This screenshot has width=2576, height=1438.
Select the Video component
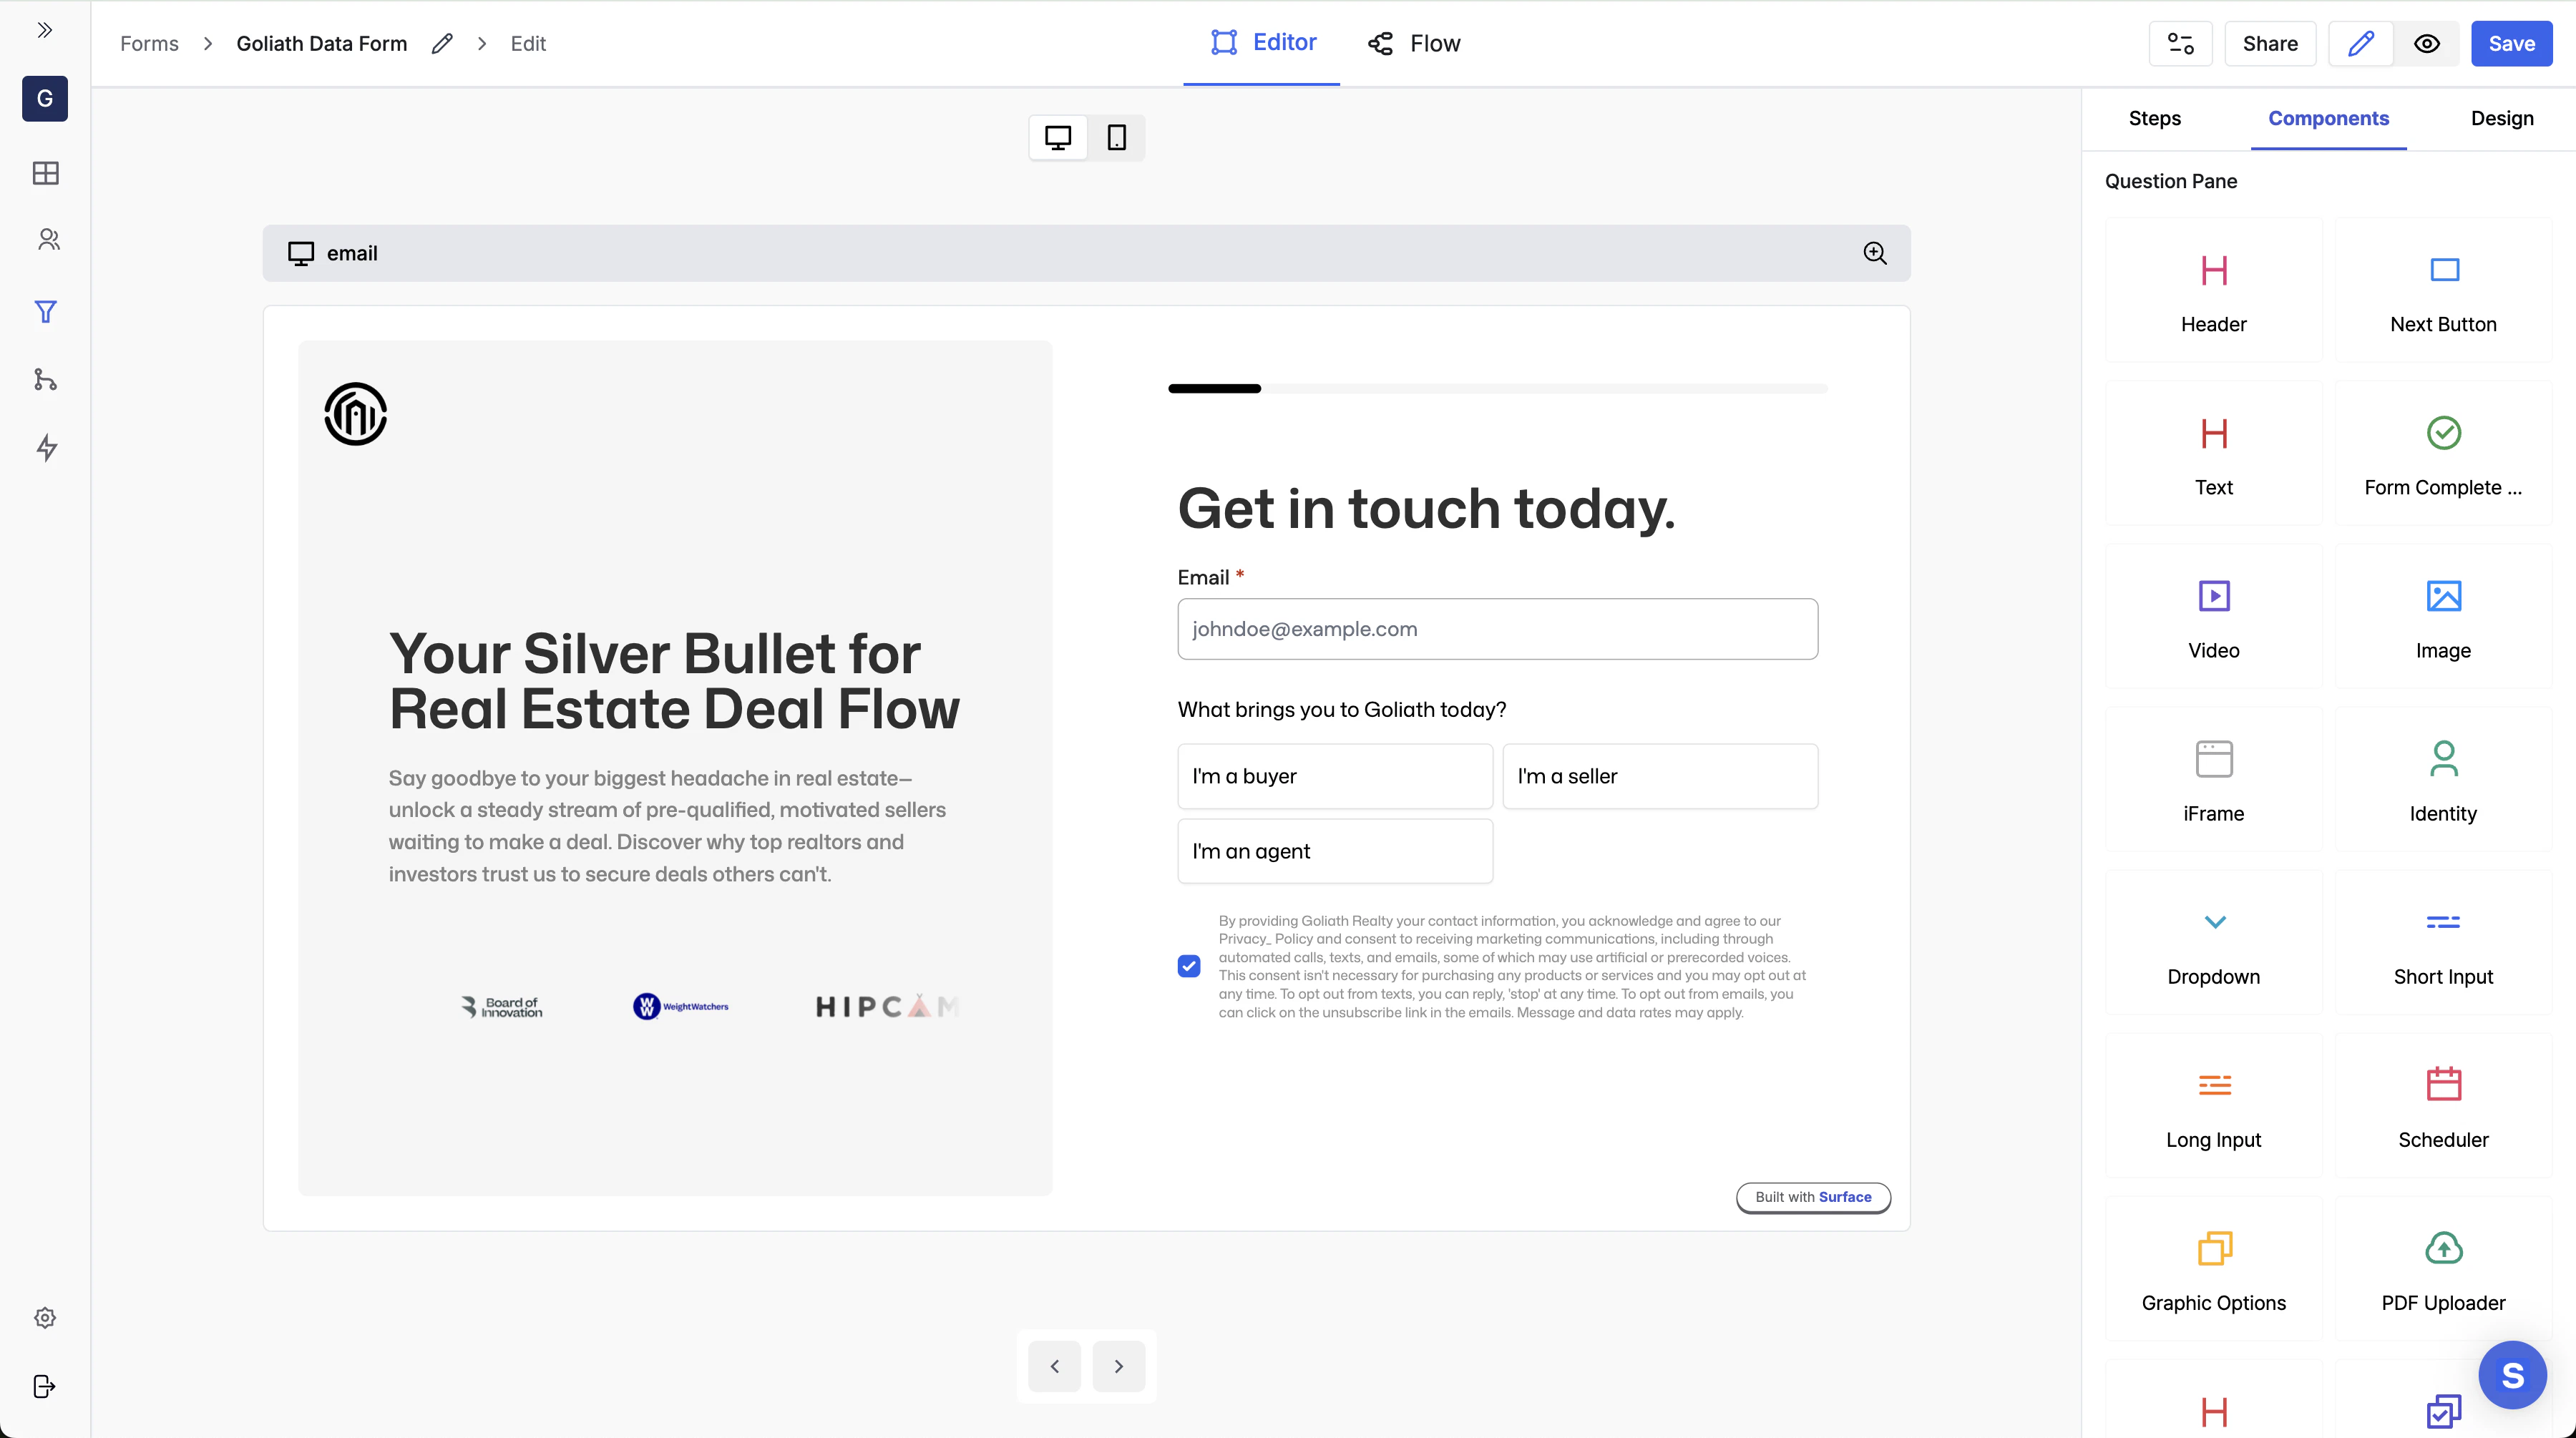pos(2213,615)
